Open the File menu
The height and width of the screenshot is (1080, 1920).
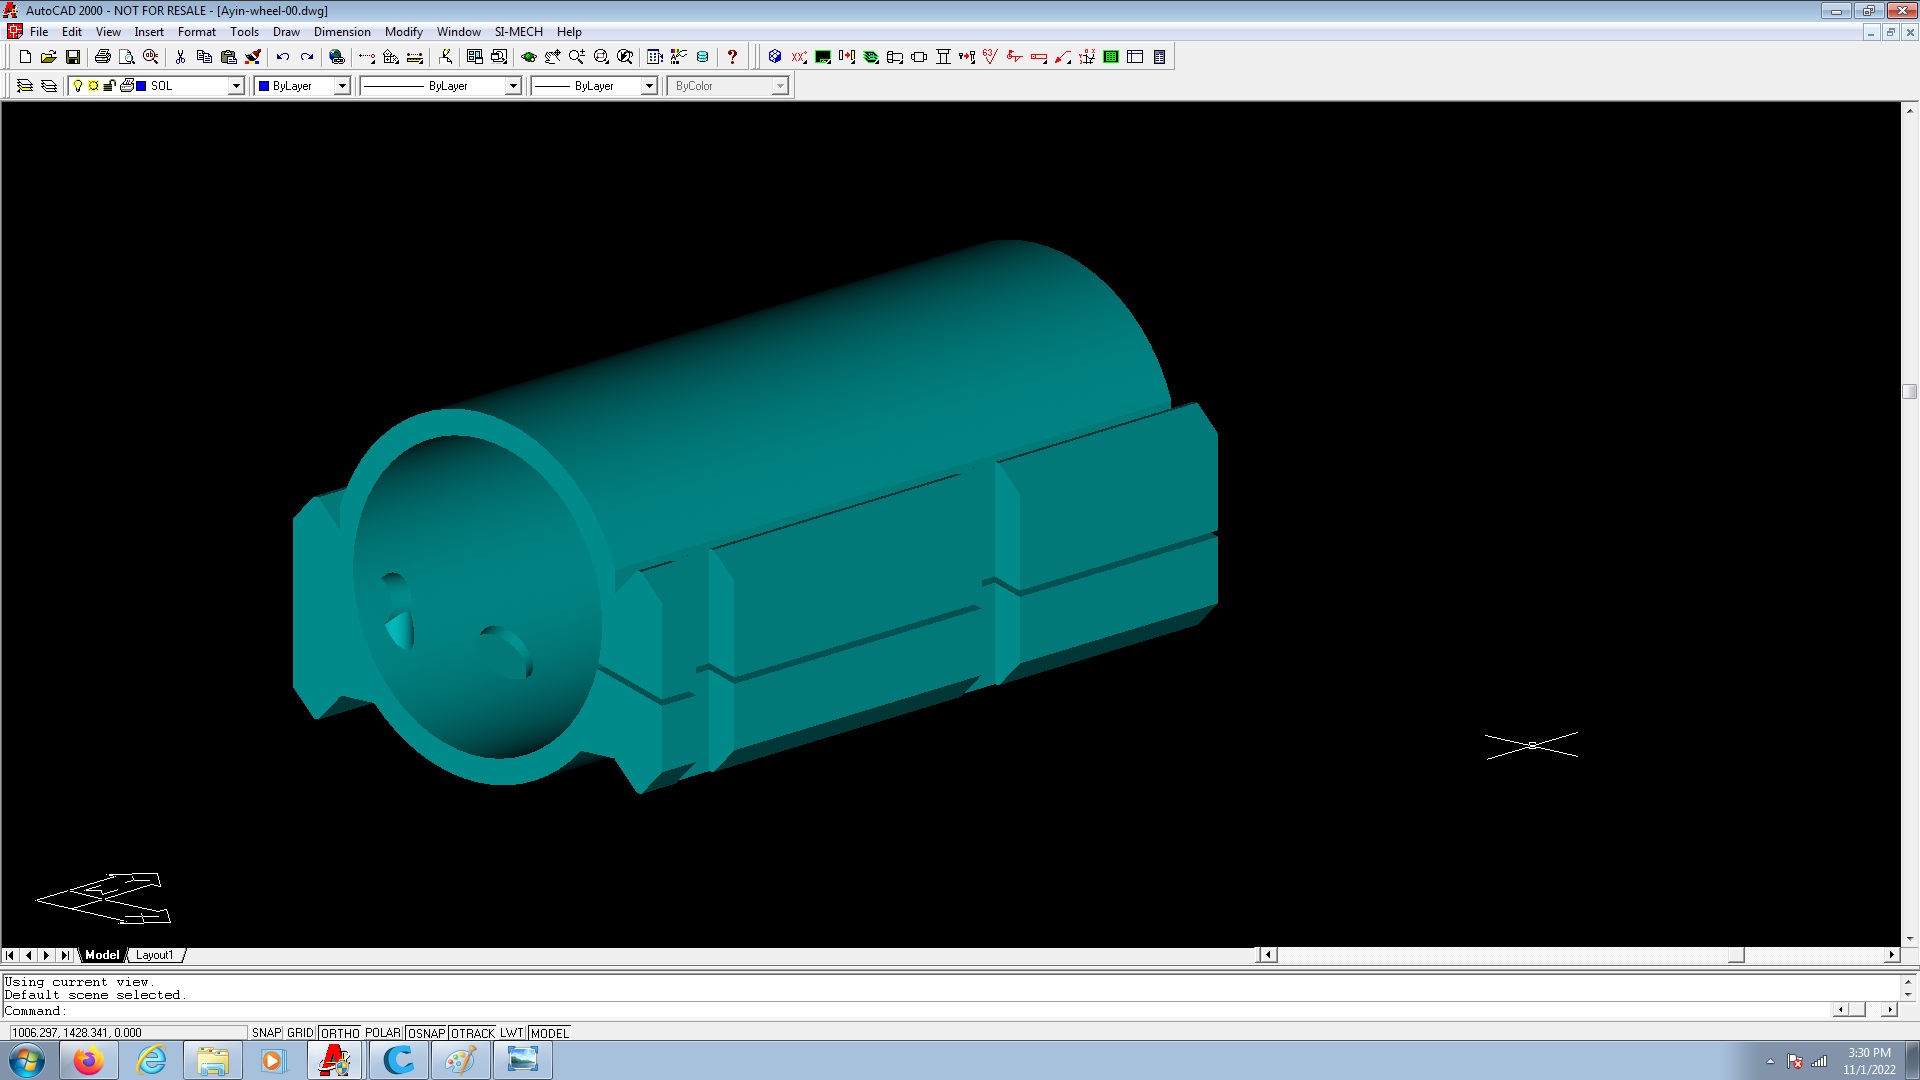click(x=39, y=32)
